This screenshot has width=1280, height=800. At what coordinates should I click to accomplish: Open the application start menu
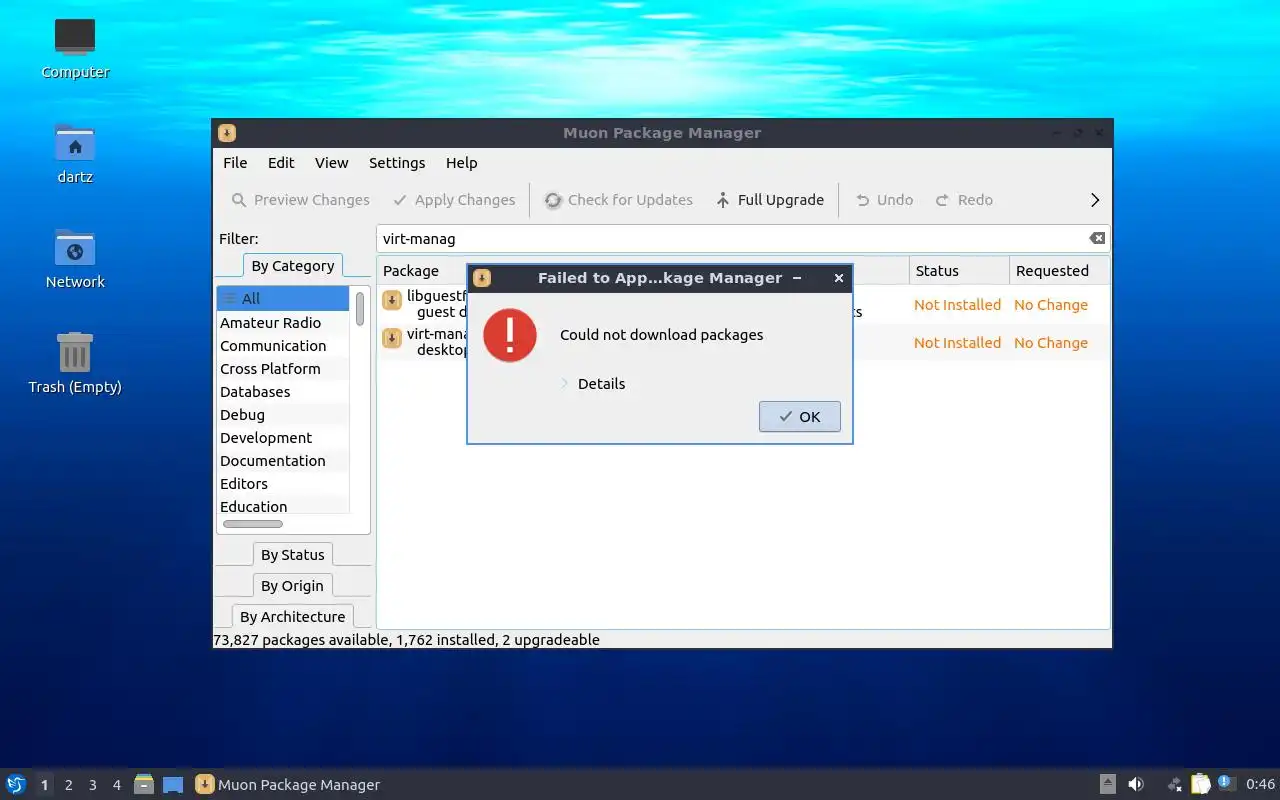pyautogui.click(x=16, y=784)
